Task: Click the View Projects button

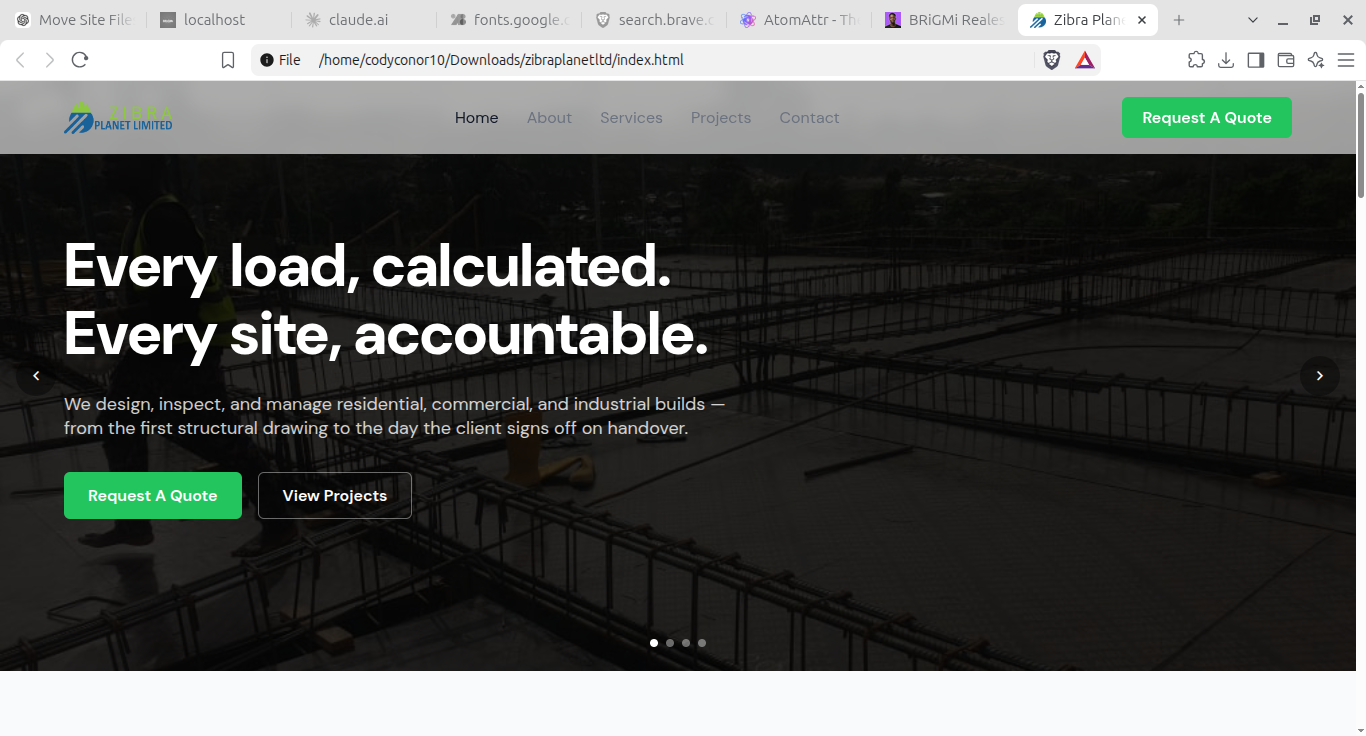Action: pyautogui.click(x=335, y=496)
